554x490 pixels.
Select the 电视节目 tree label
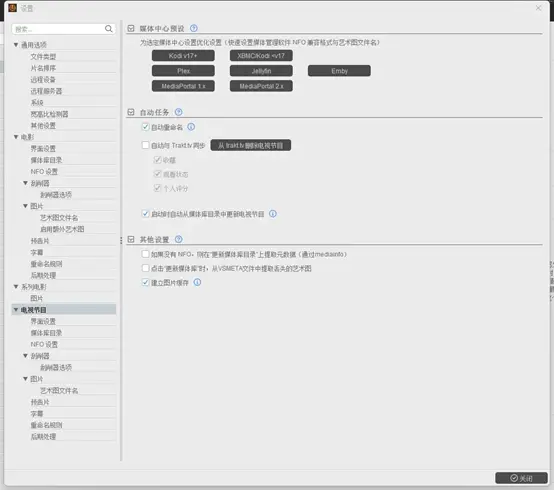tap(34, 310)
